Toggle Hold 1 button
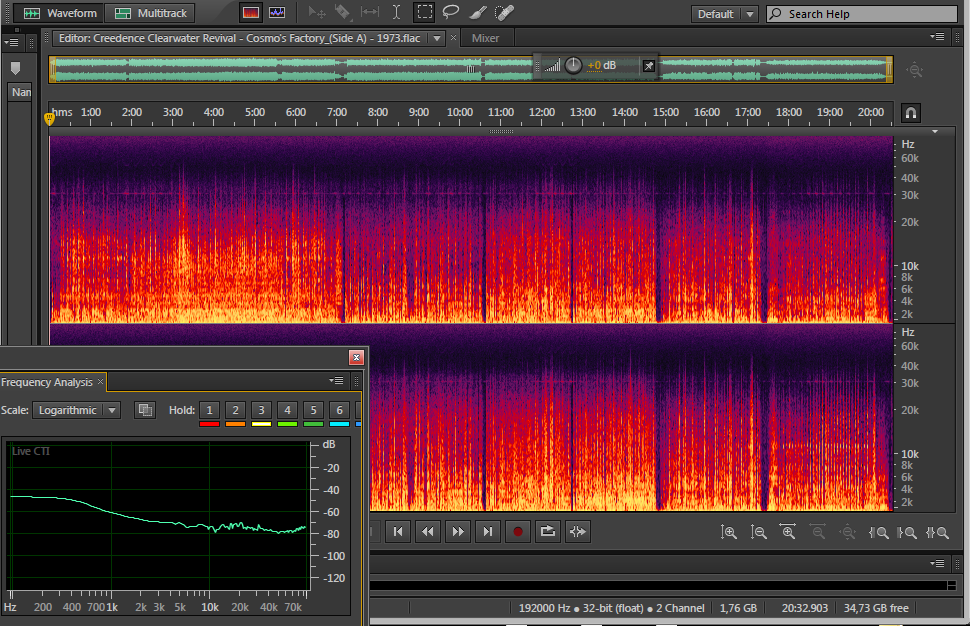 click(x=209, y=410)
